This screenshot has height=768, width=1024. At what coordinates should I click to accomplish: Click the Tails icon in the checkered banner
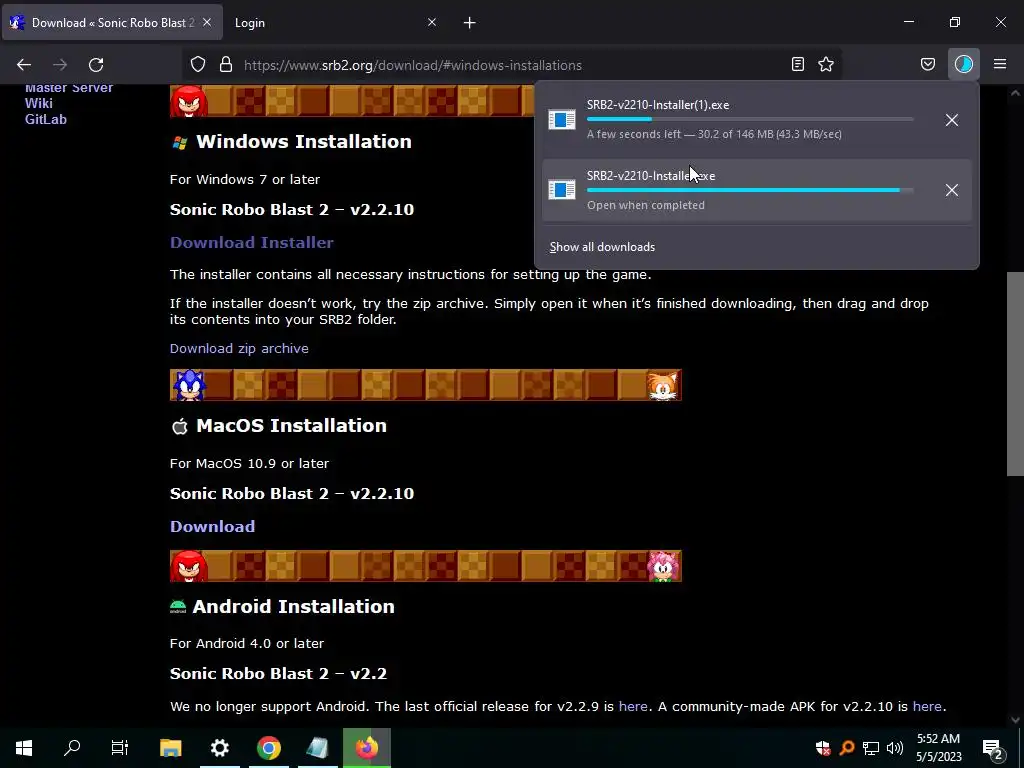tap(663, 385)
